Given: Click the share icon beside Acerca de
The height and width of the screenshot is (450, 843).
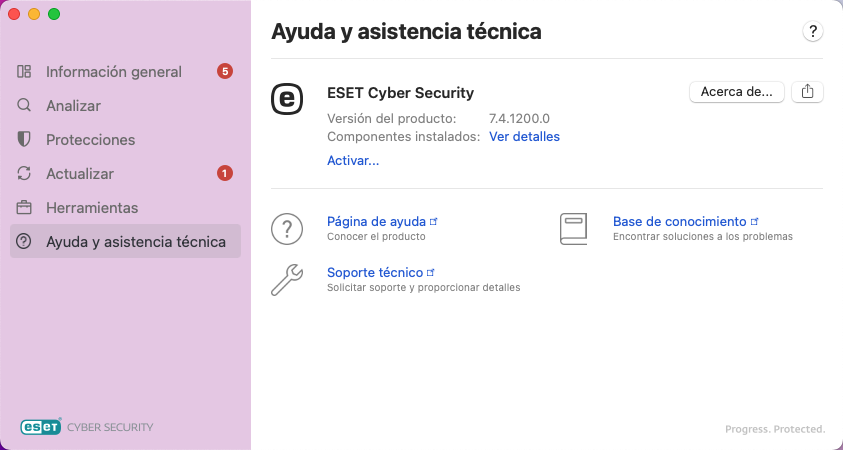Looking at the screenshot, I should (808, 92).
